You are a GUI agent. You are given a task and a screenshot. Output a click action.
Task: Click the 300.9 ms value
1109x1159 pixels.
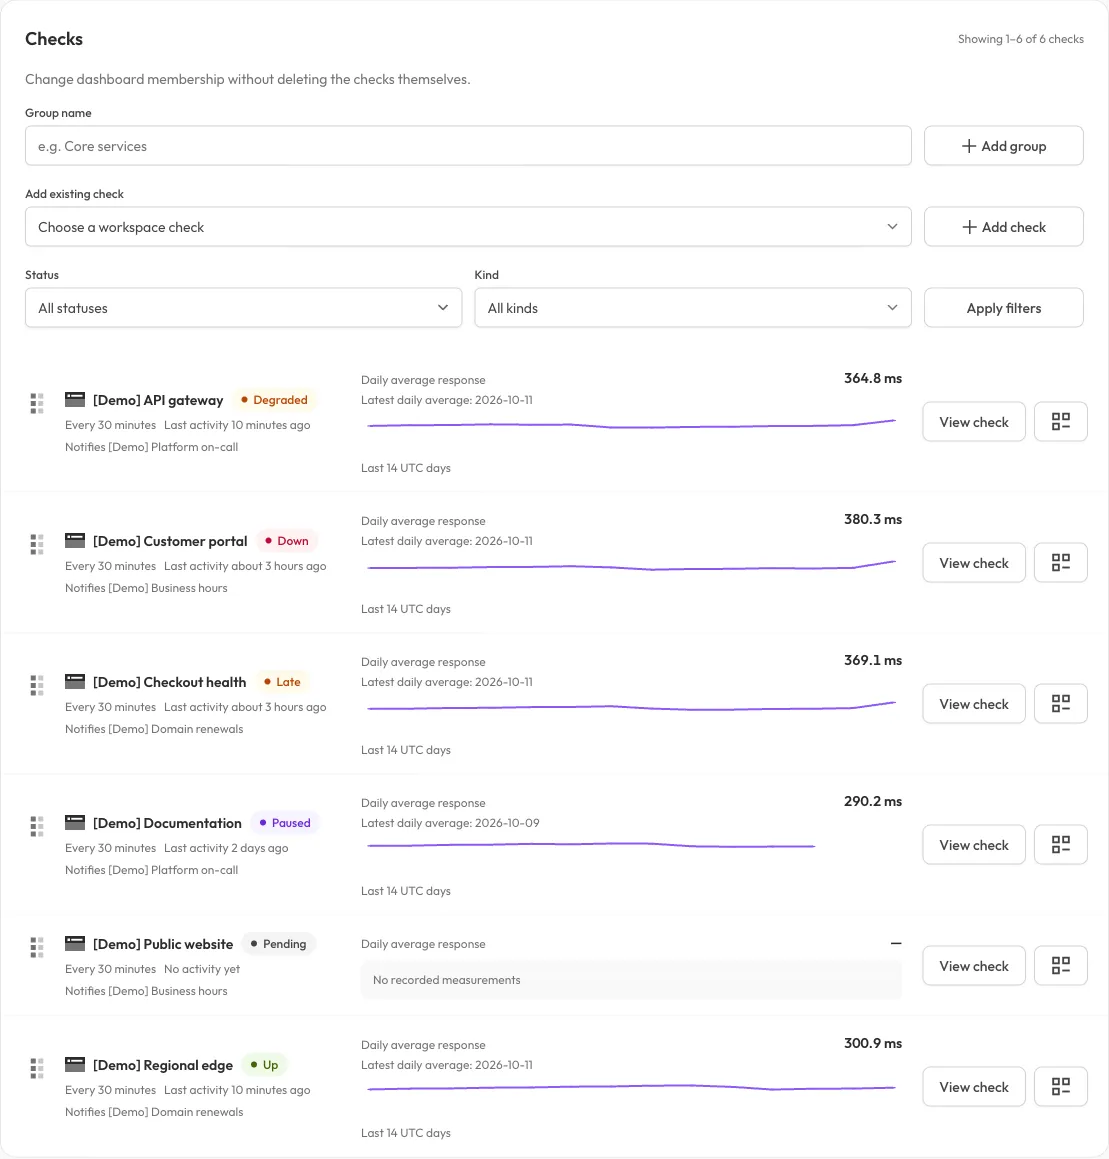[872, 1044]
